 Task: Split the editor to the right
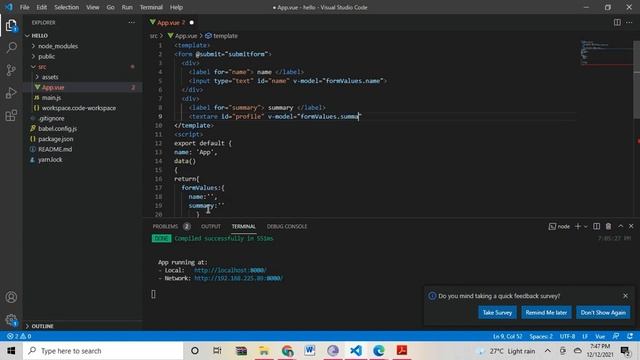(x=617, y=22)
